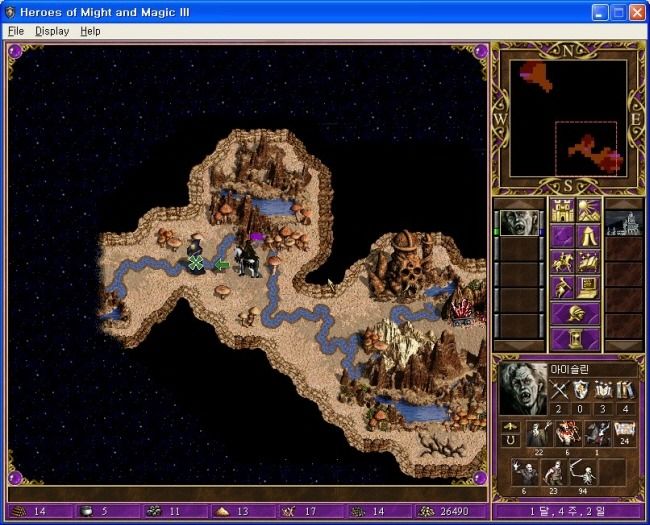Open the Quest Log purple button
650x525 pixels.
point(562,236)
